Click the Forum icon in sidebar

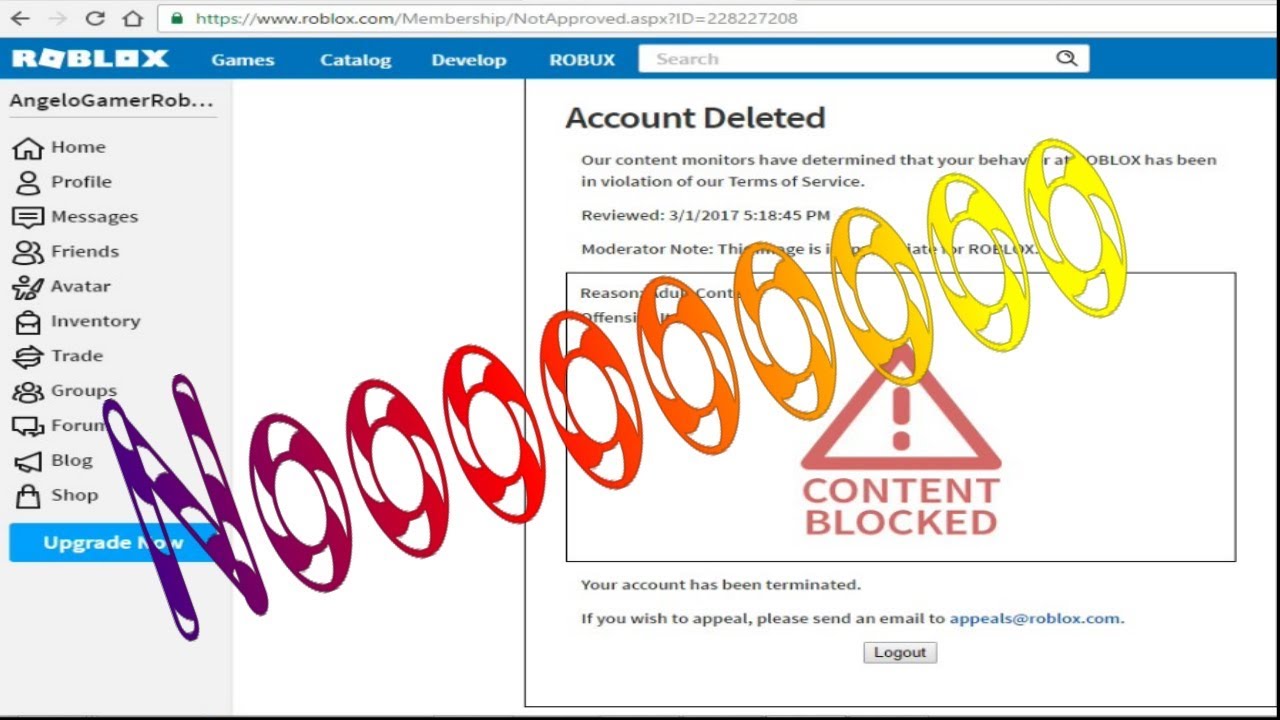[27, 426]
